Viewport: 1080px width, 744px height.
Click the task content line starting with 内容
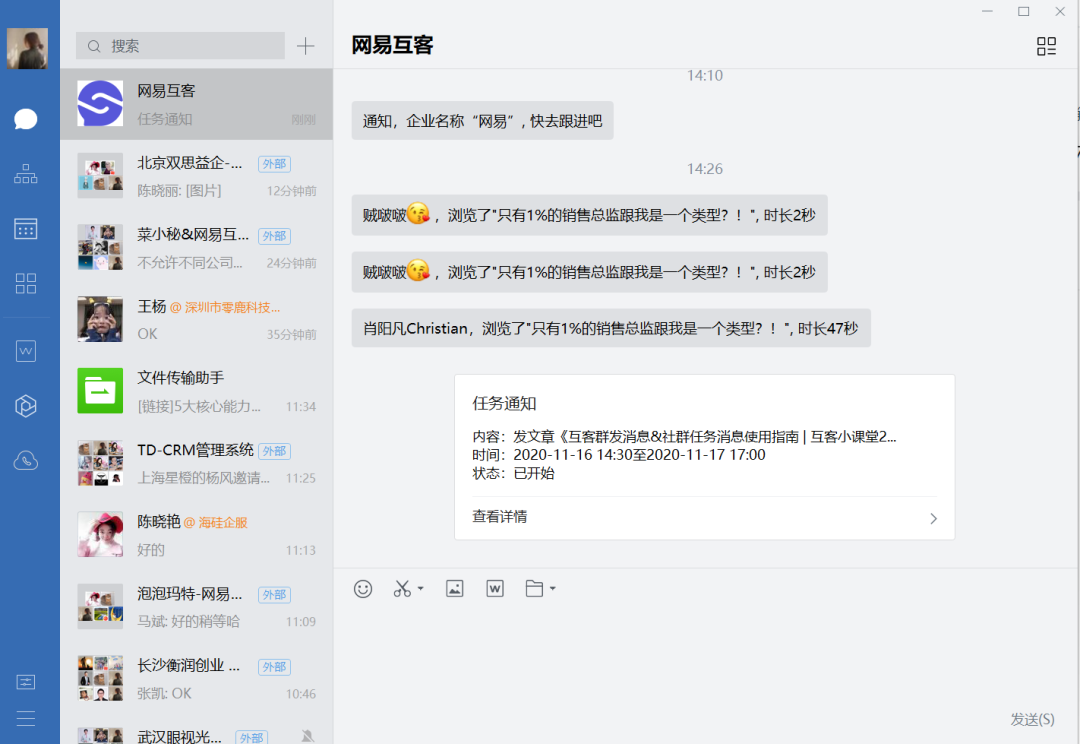point(684,437)
